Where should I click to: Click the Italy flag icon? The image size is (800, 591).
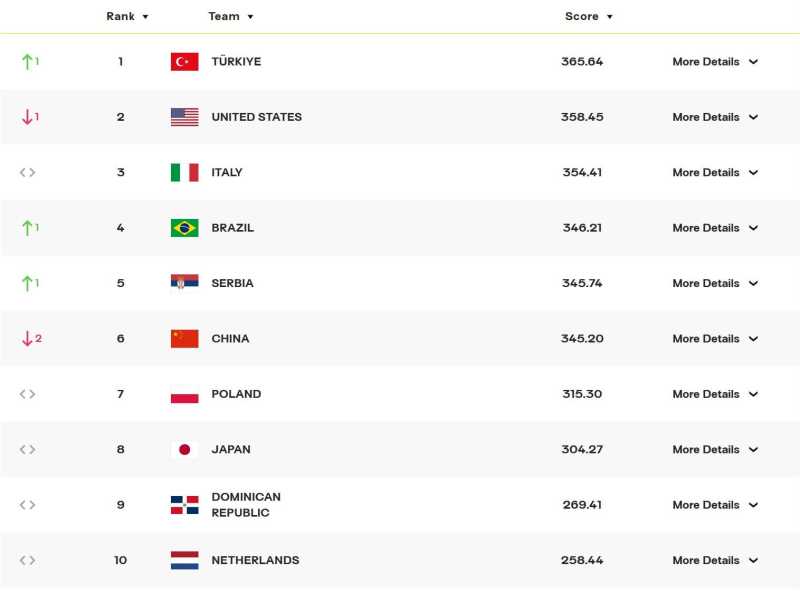pyautogui.click(x=184, y=173)
